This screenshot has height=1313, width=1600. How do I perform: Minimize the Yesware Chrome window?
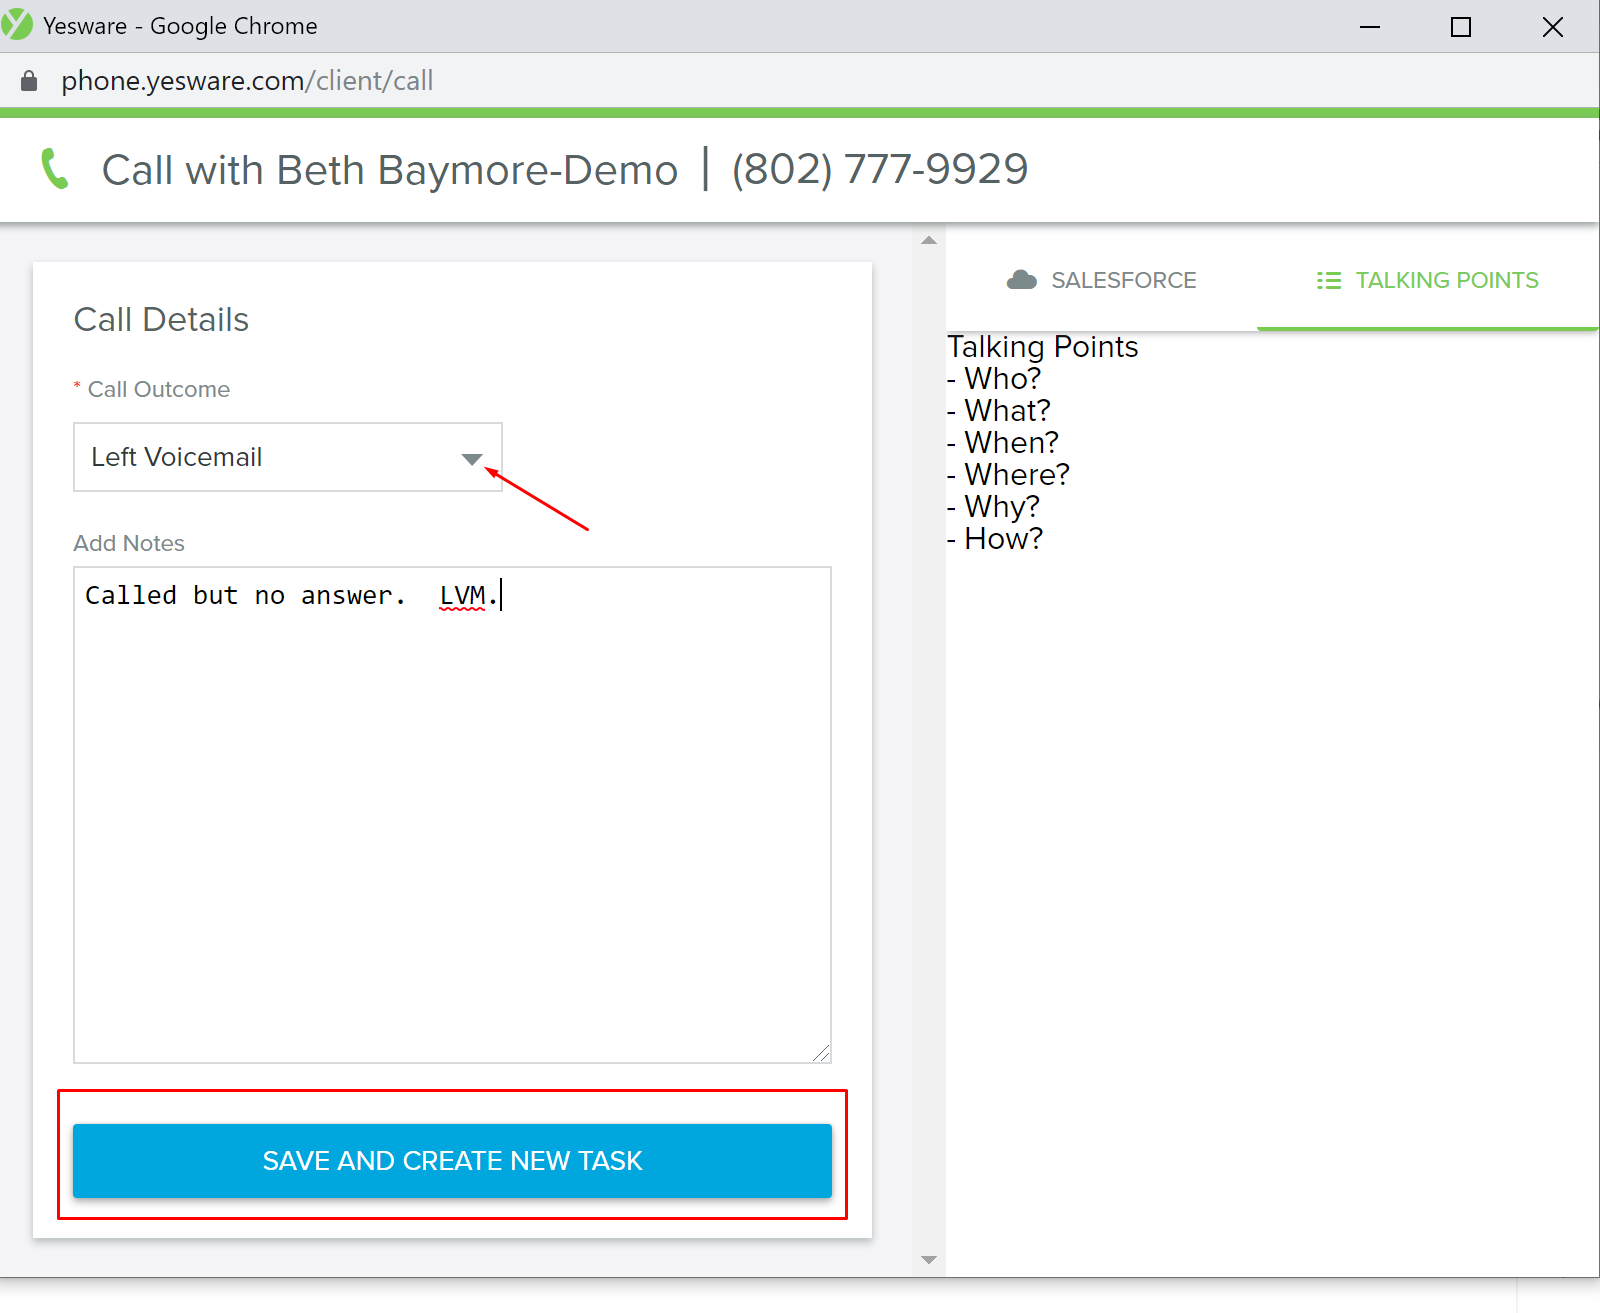(1370, 27)
